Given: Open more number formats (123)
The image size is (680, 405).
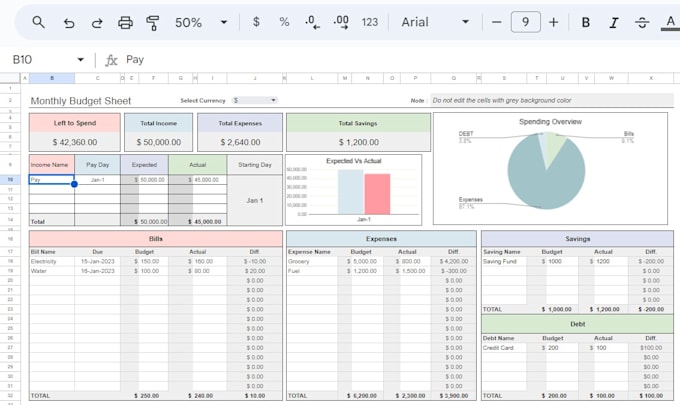Looking at the screenshot, I should (369, 22).
